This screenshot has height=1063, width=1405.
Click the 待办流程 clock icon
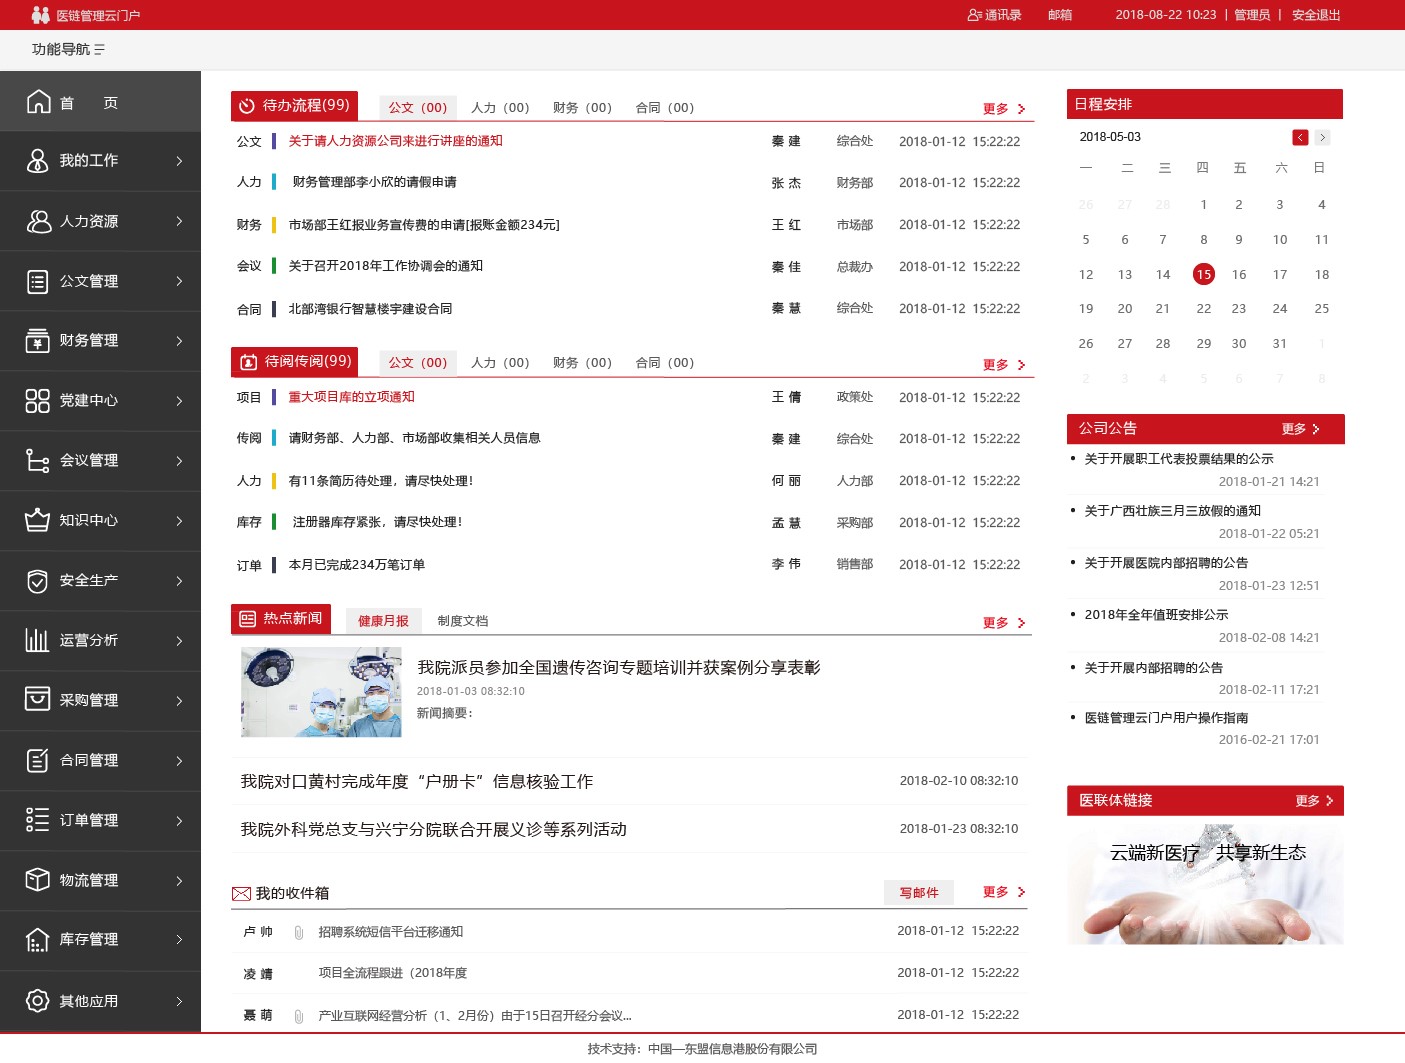click(247, 106)
